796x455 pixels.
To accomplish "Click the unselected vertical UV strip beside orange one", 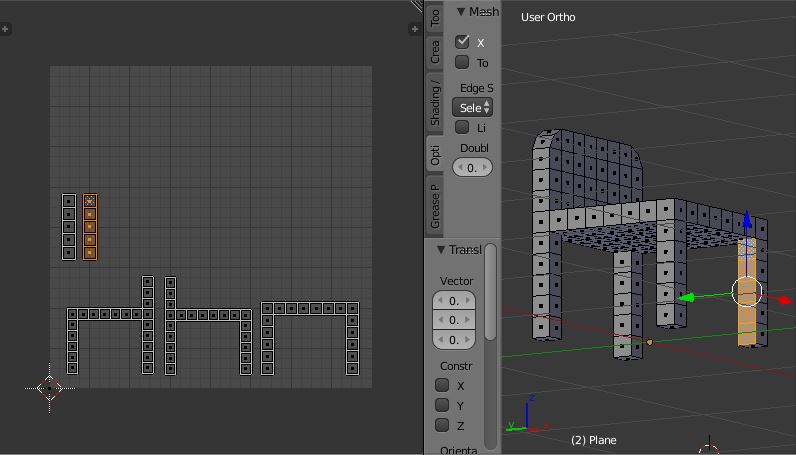I will coord(69,227).
